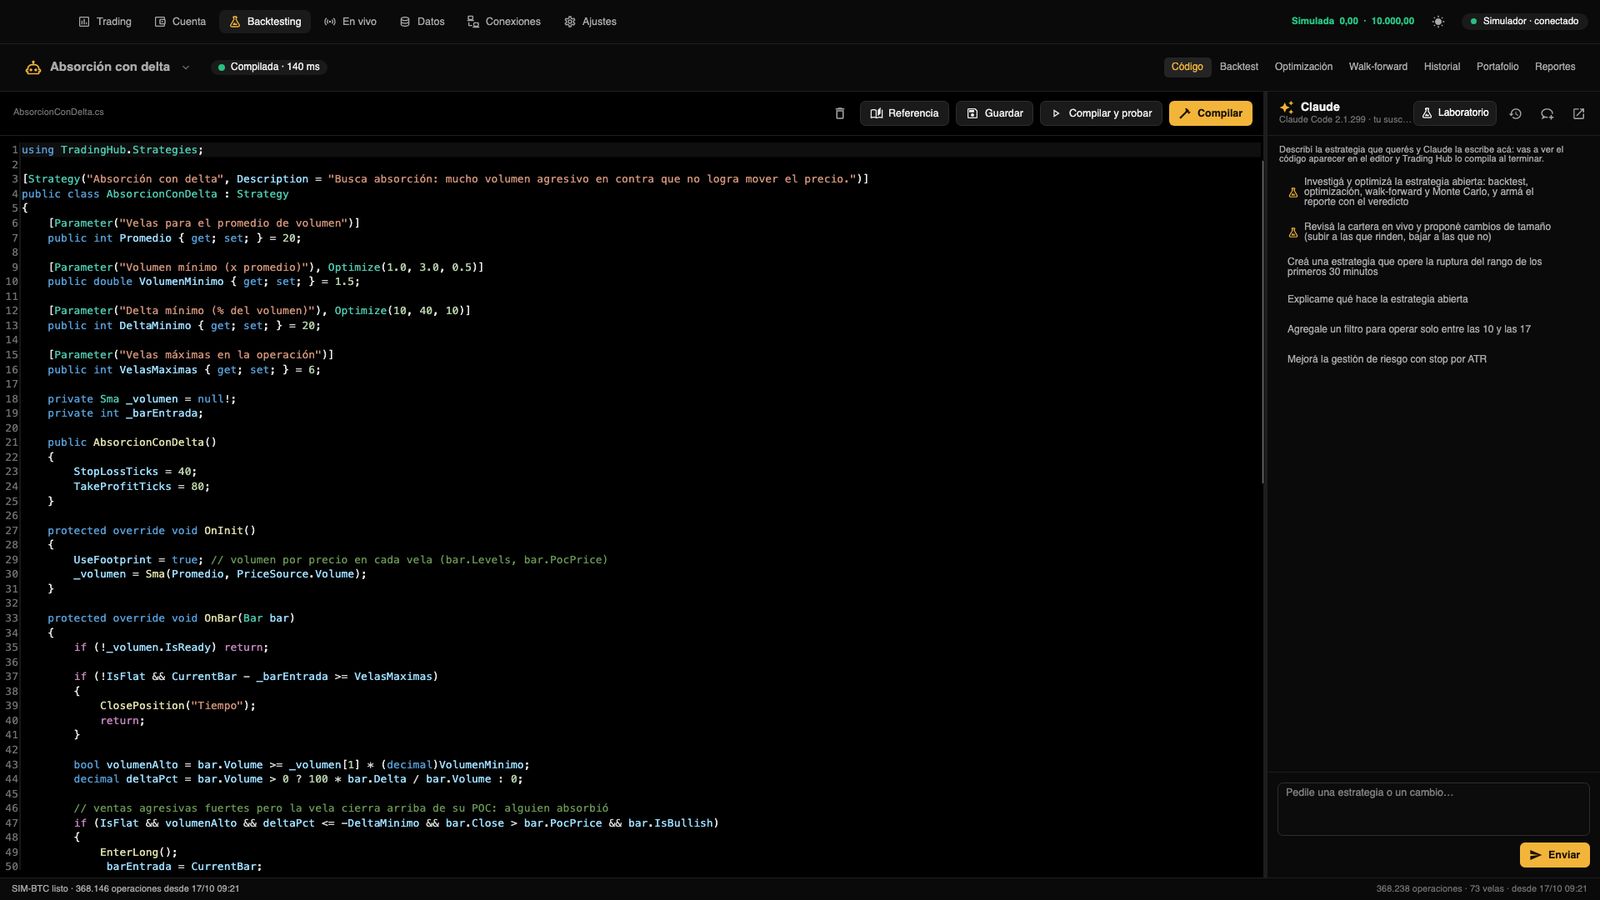The height and width of the screenshot is (900, 1600).
Task: Go to the Cuenta section
Action: click(x=180, y=21)
